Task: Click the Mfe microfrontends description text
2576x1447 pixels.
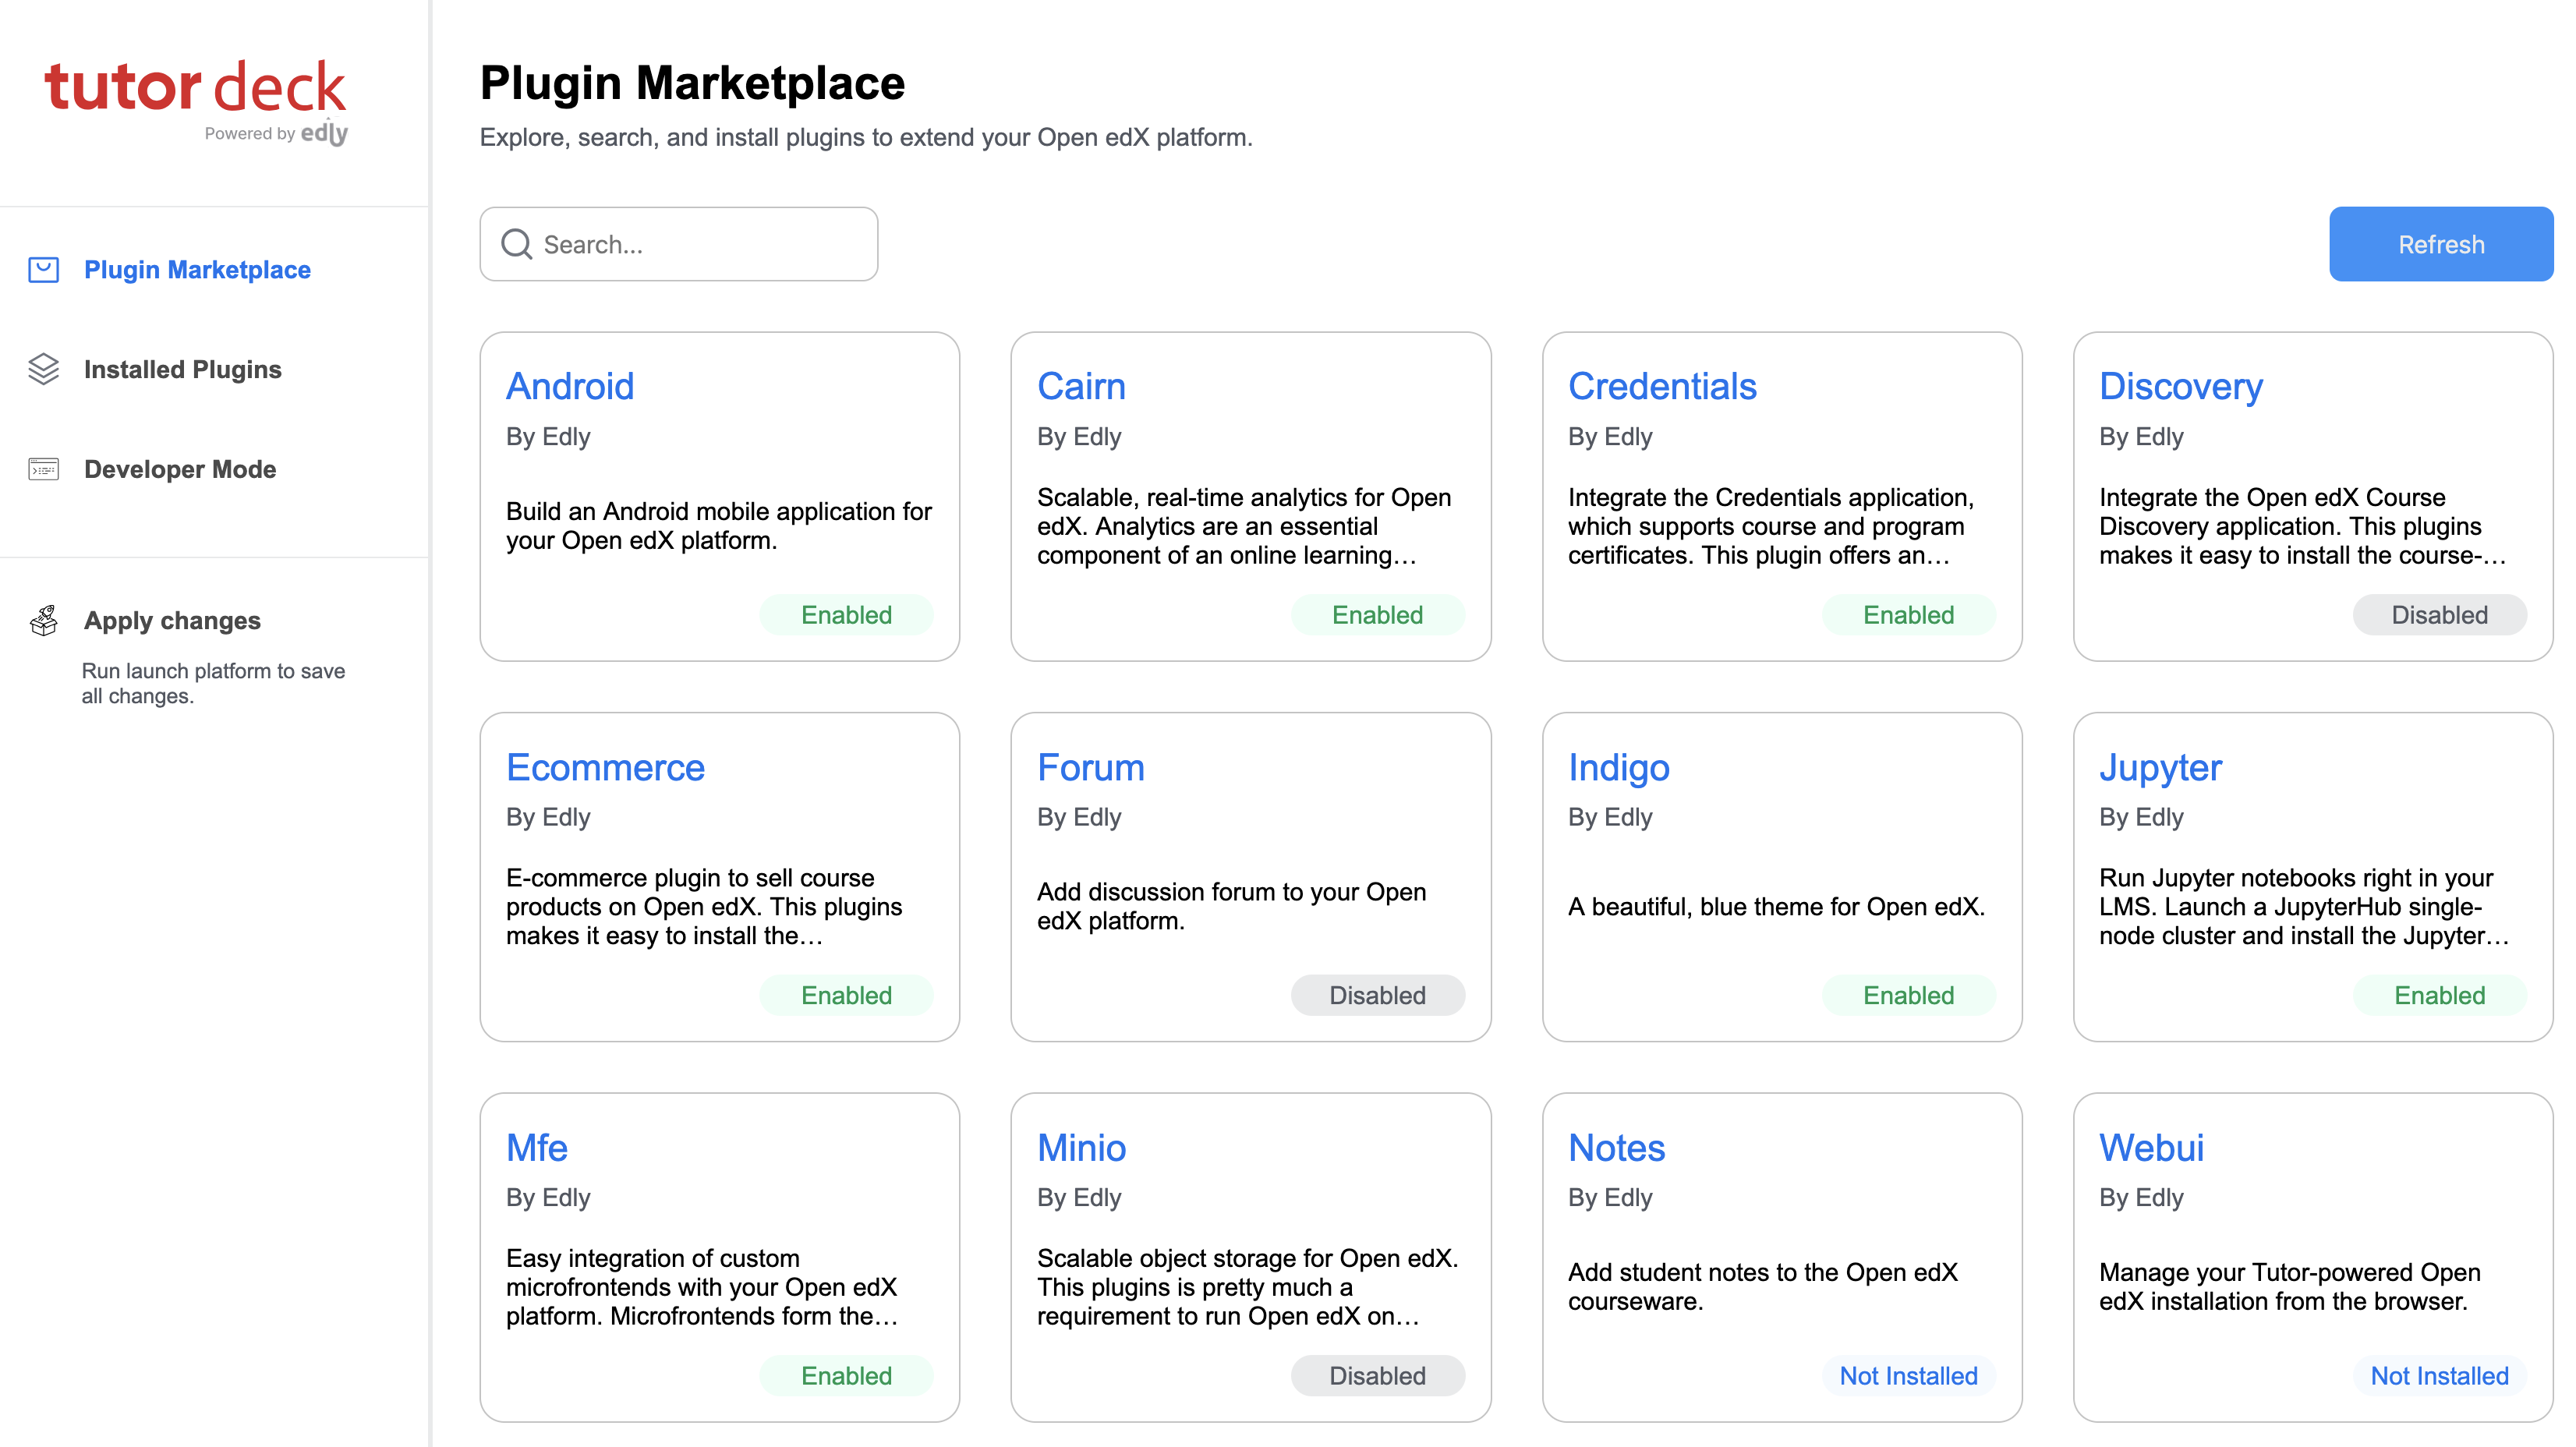Action: [702, 1287]
